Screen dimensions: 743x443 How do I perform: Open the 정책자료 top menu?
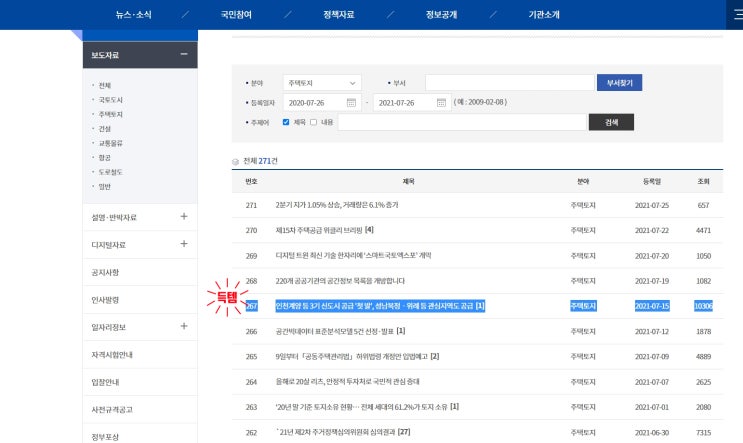pyautogui.click(x=339, y=15)
